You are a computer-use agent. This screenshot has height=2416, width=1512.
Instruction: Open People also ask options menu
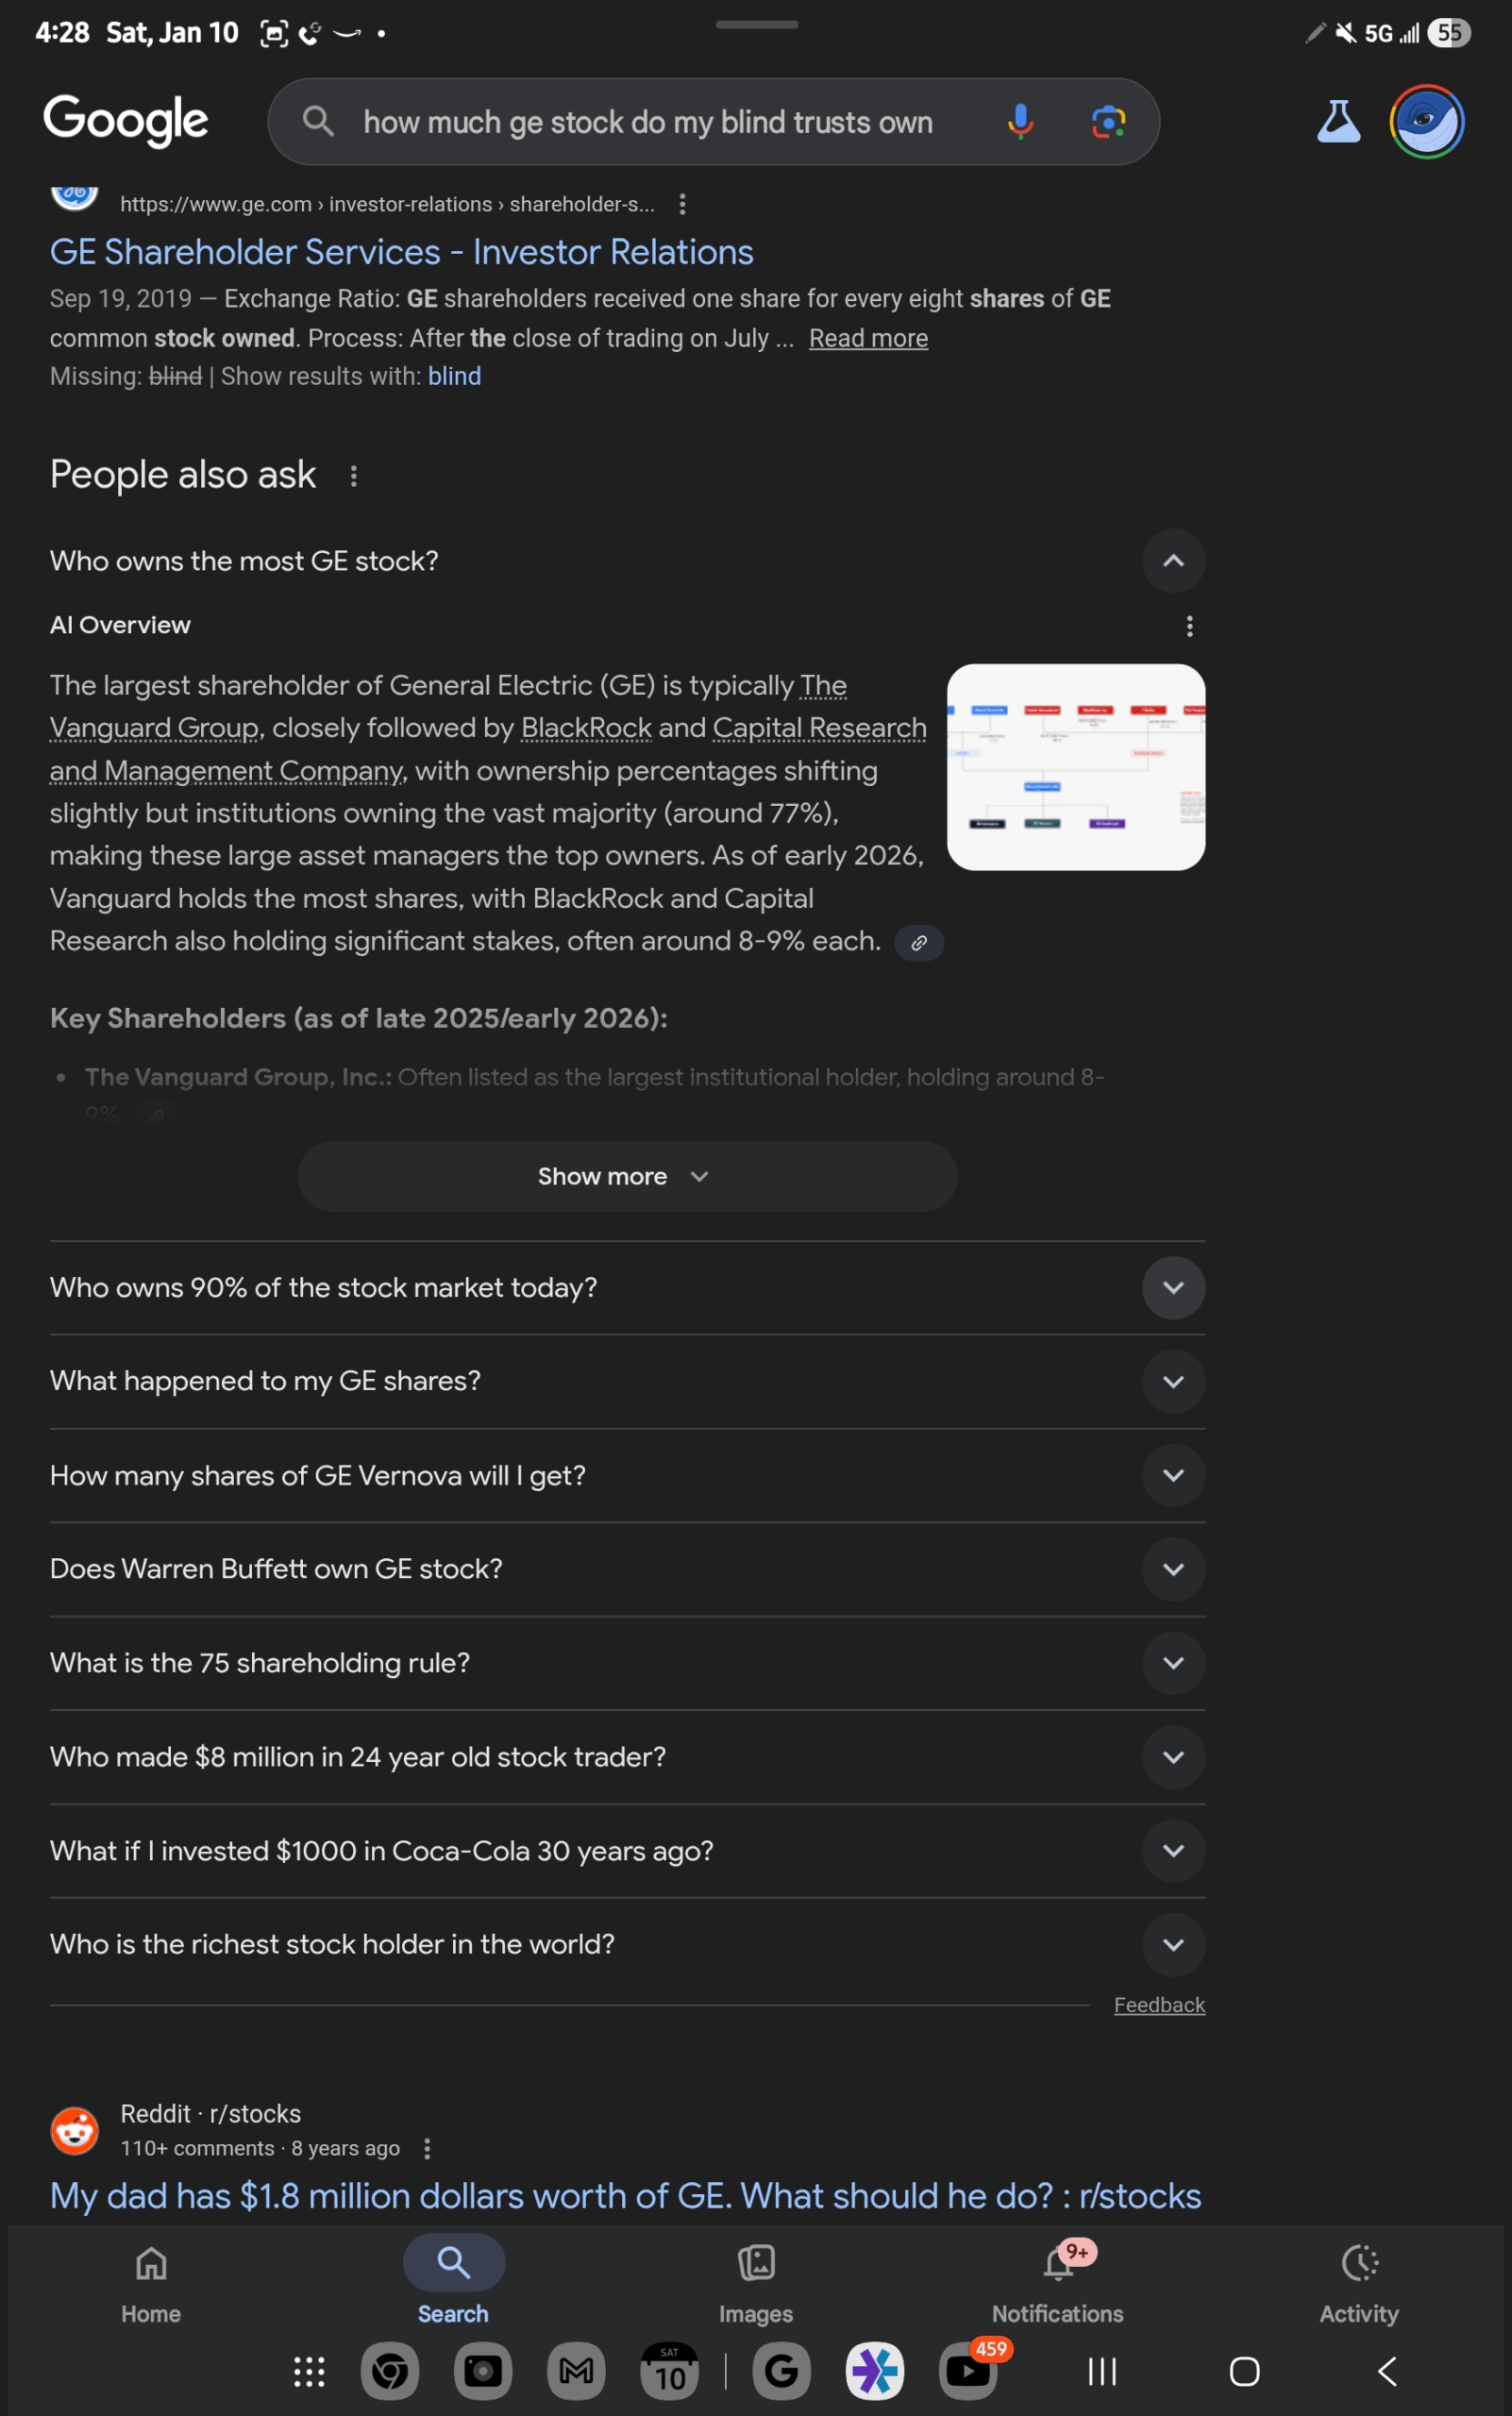click(353, 476)
